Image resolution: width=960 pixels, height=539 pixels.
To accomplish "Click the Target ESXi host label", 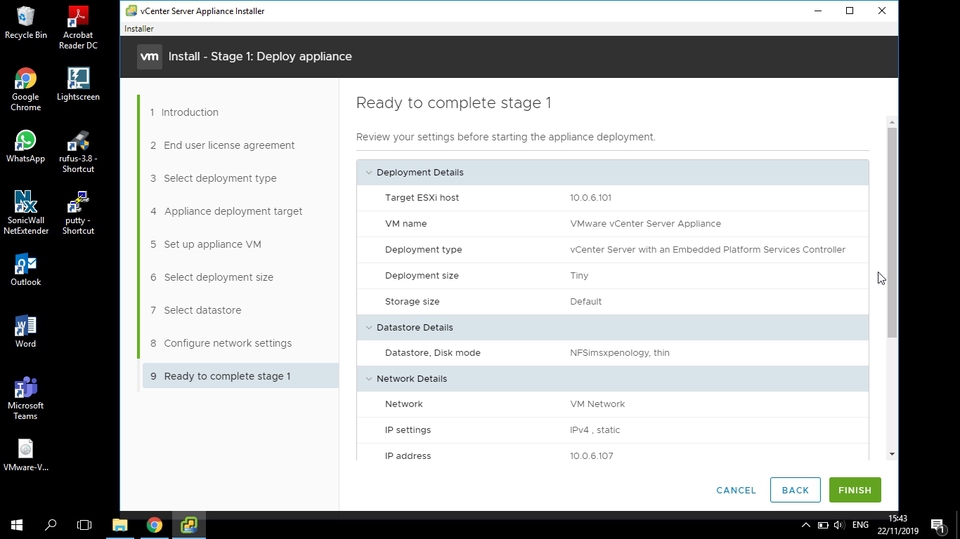I will [x=422, y=198].
